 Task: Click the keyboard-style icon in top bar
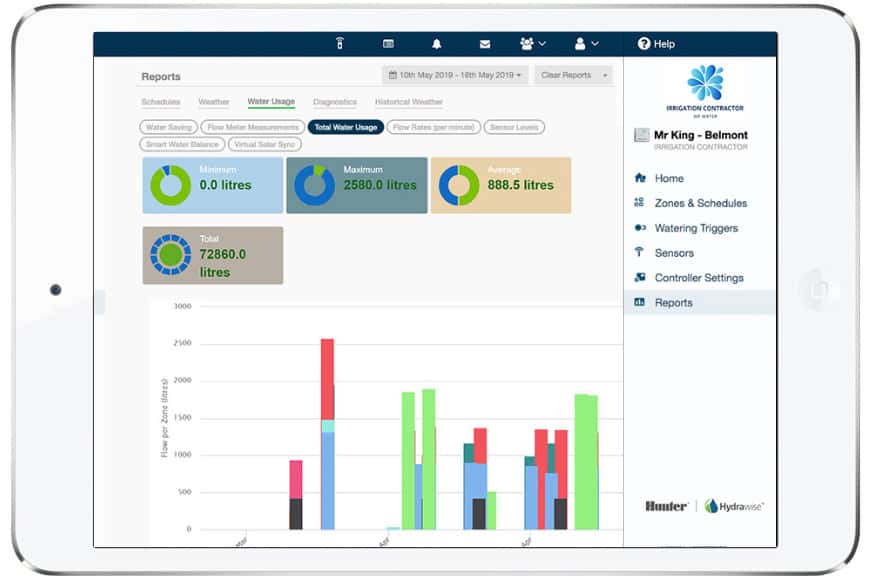click(388, 44)
